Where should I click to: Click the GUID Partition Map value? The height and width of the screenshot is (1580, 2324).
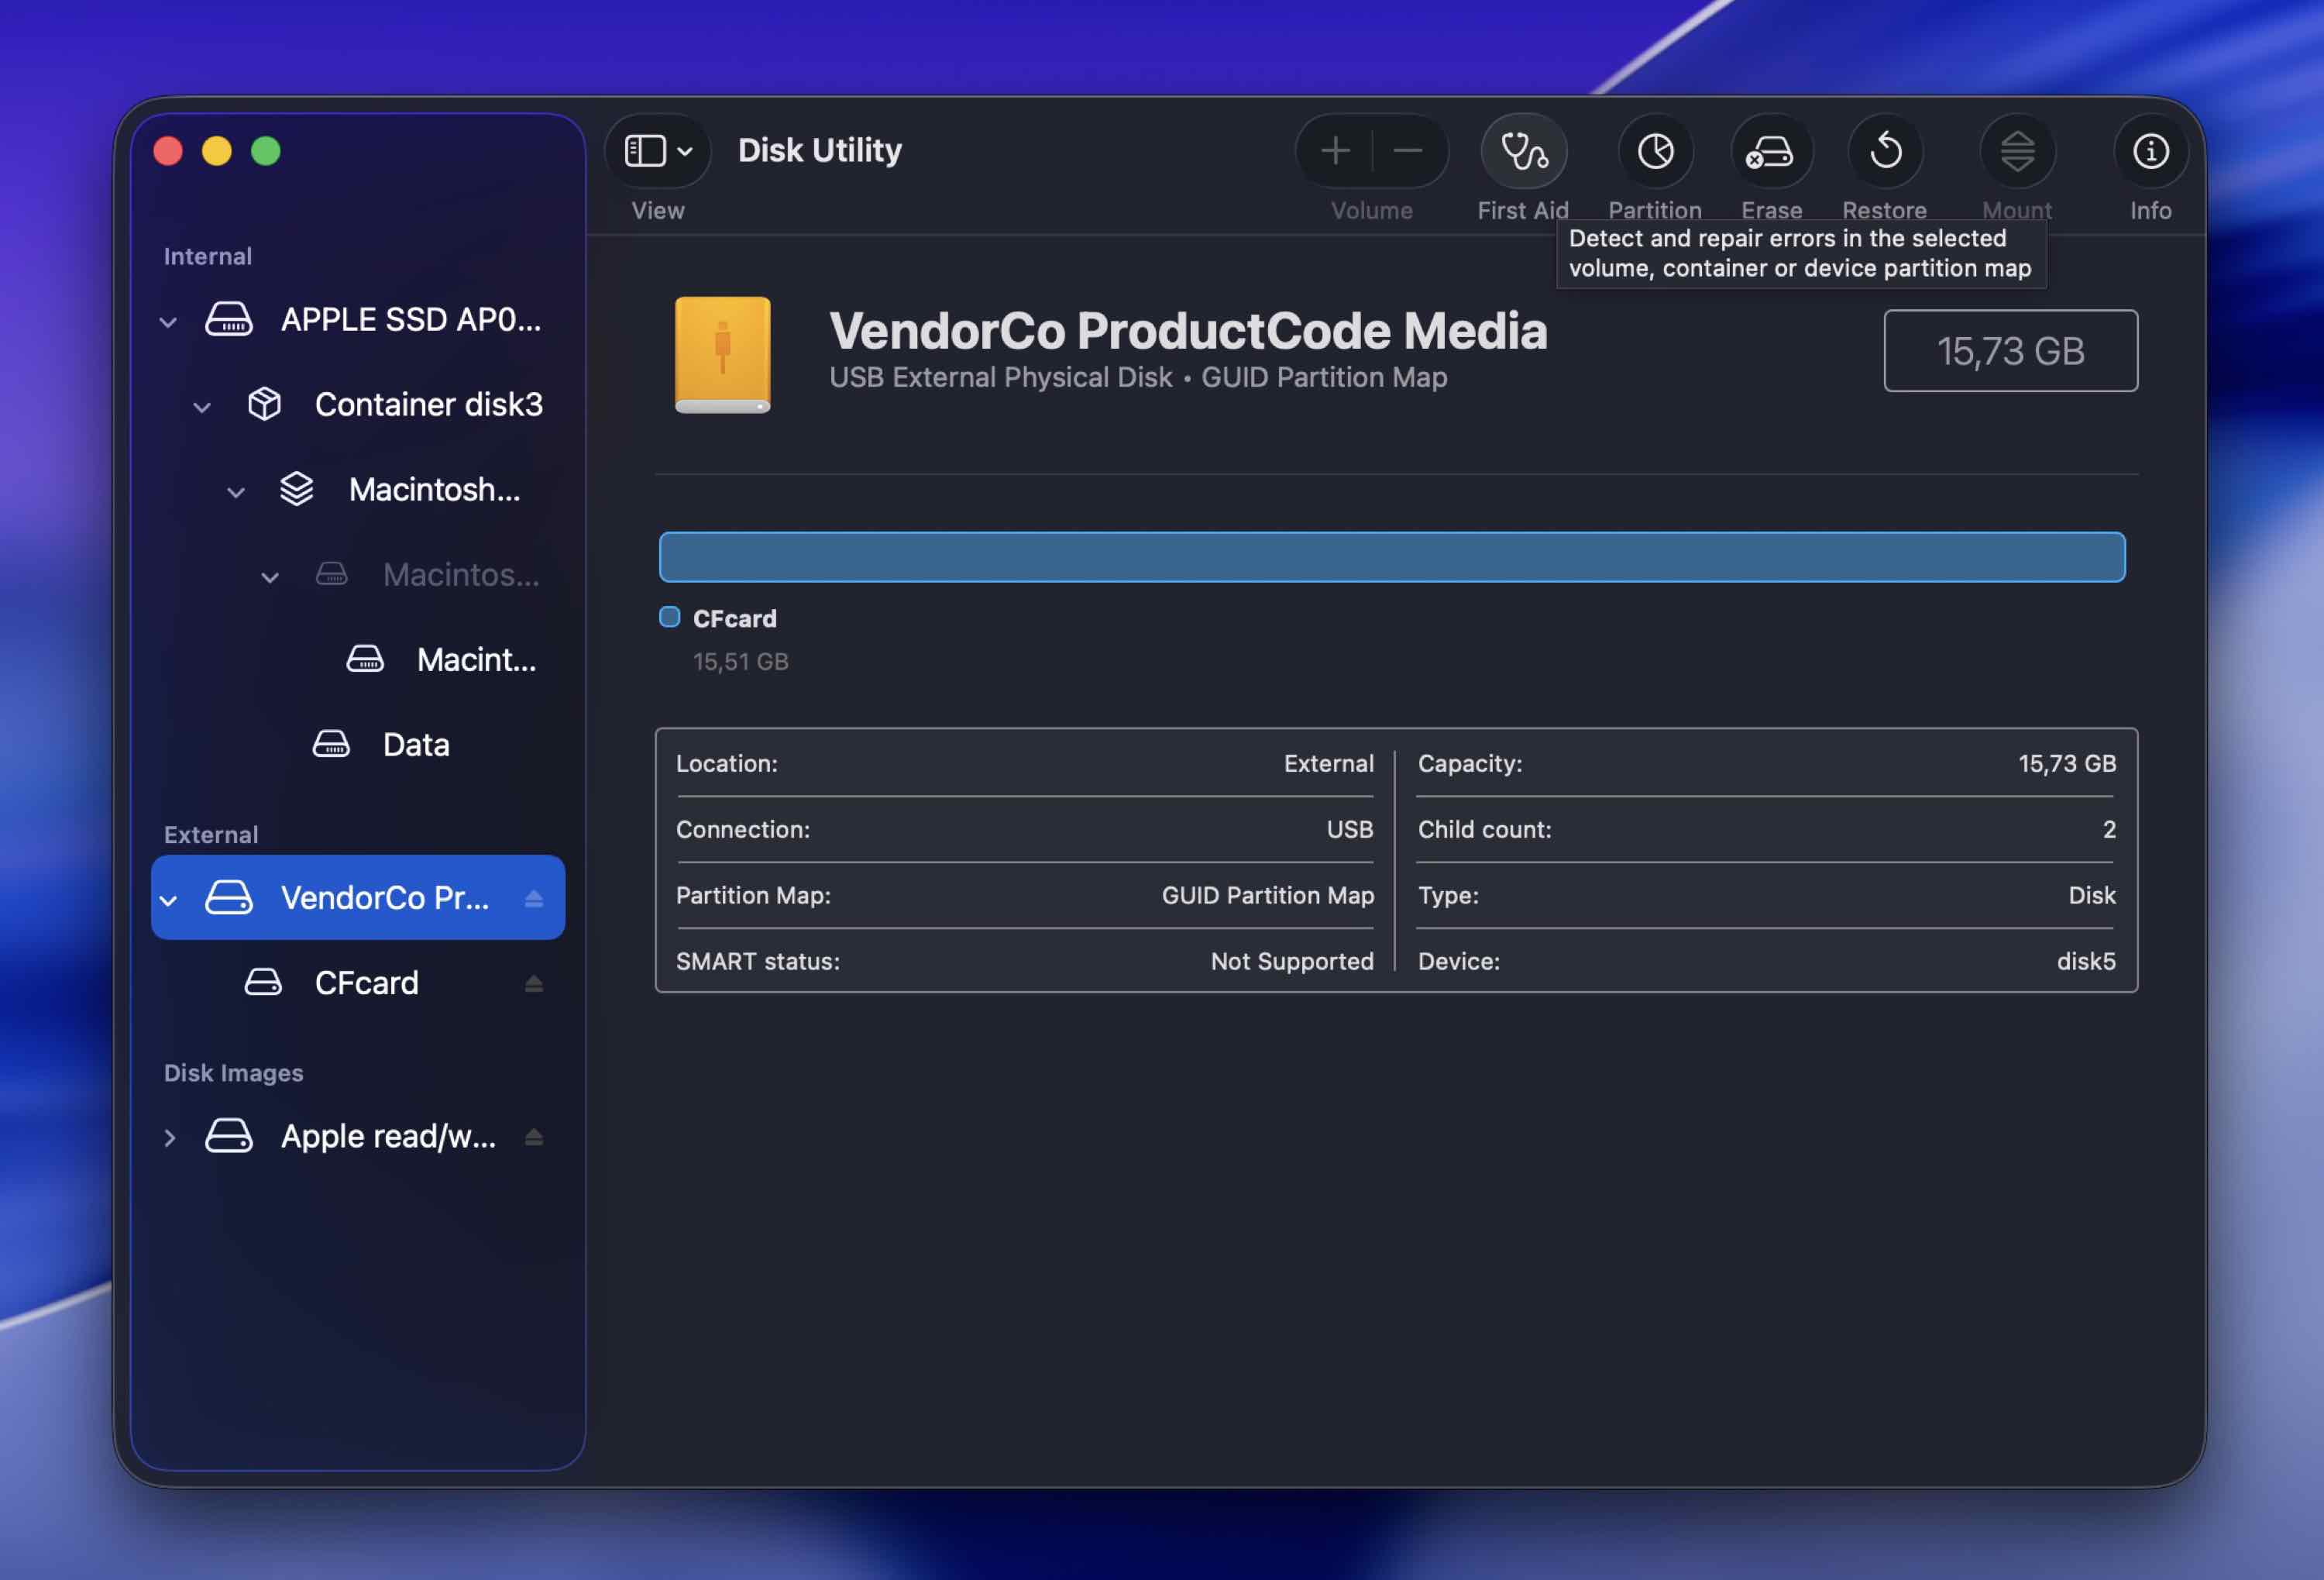click(x=1267, y=895)
